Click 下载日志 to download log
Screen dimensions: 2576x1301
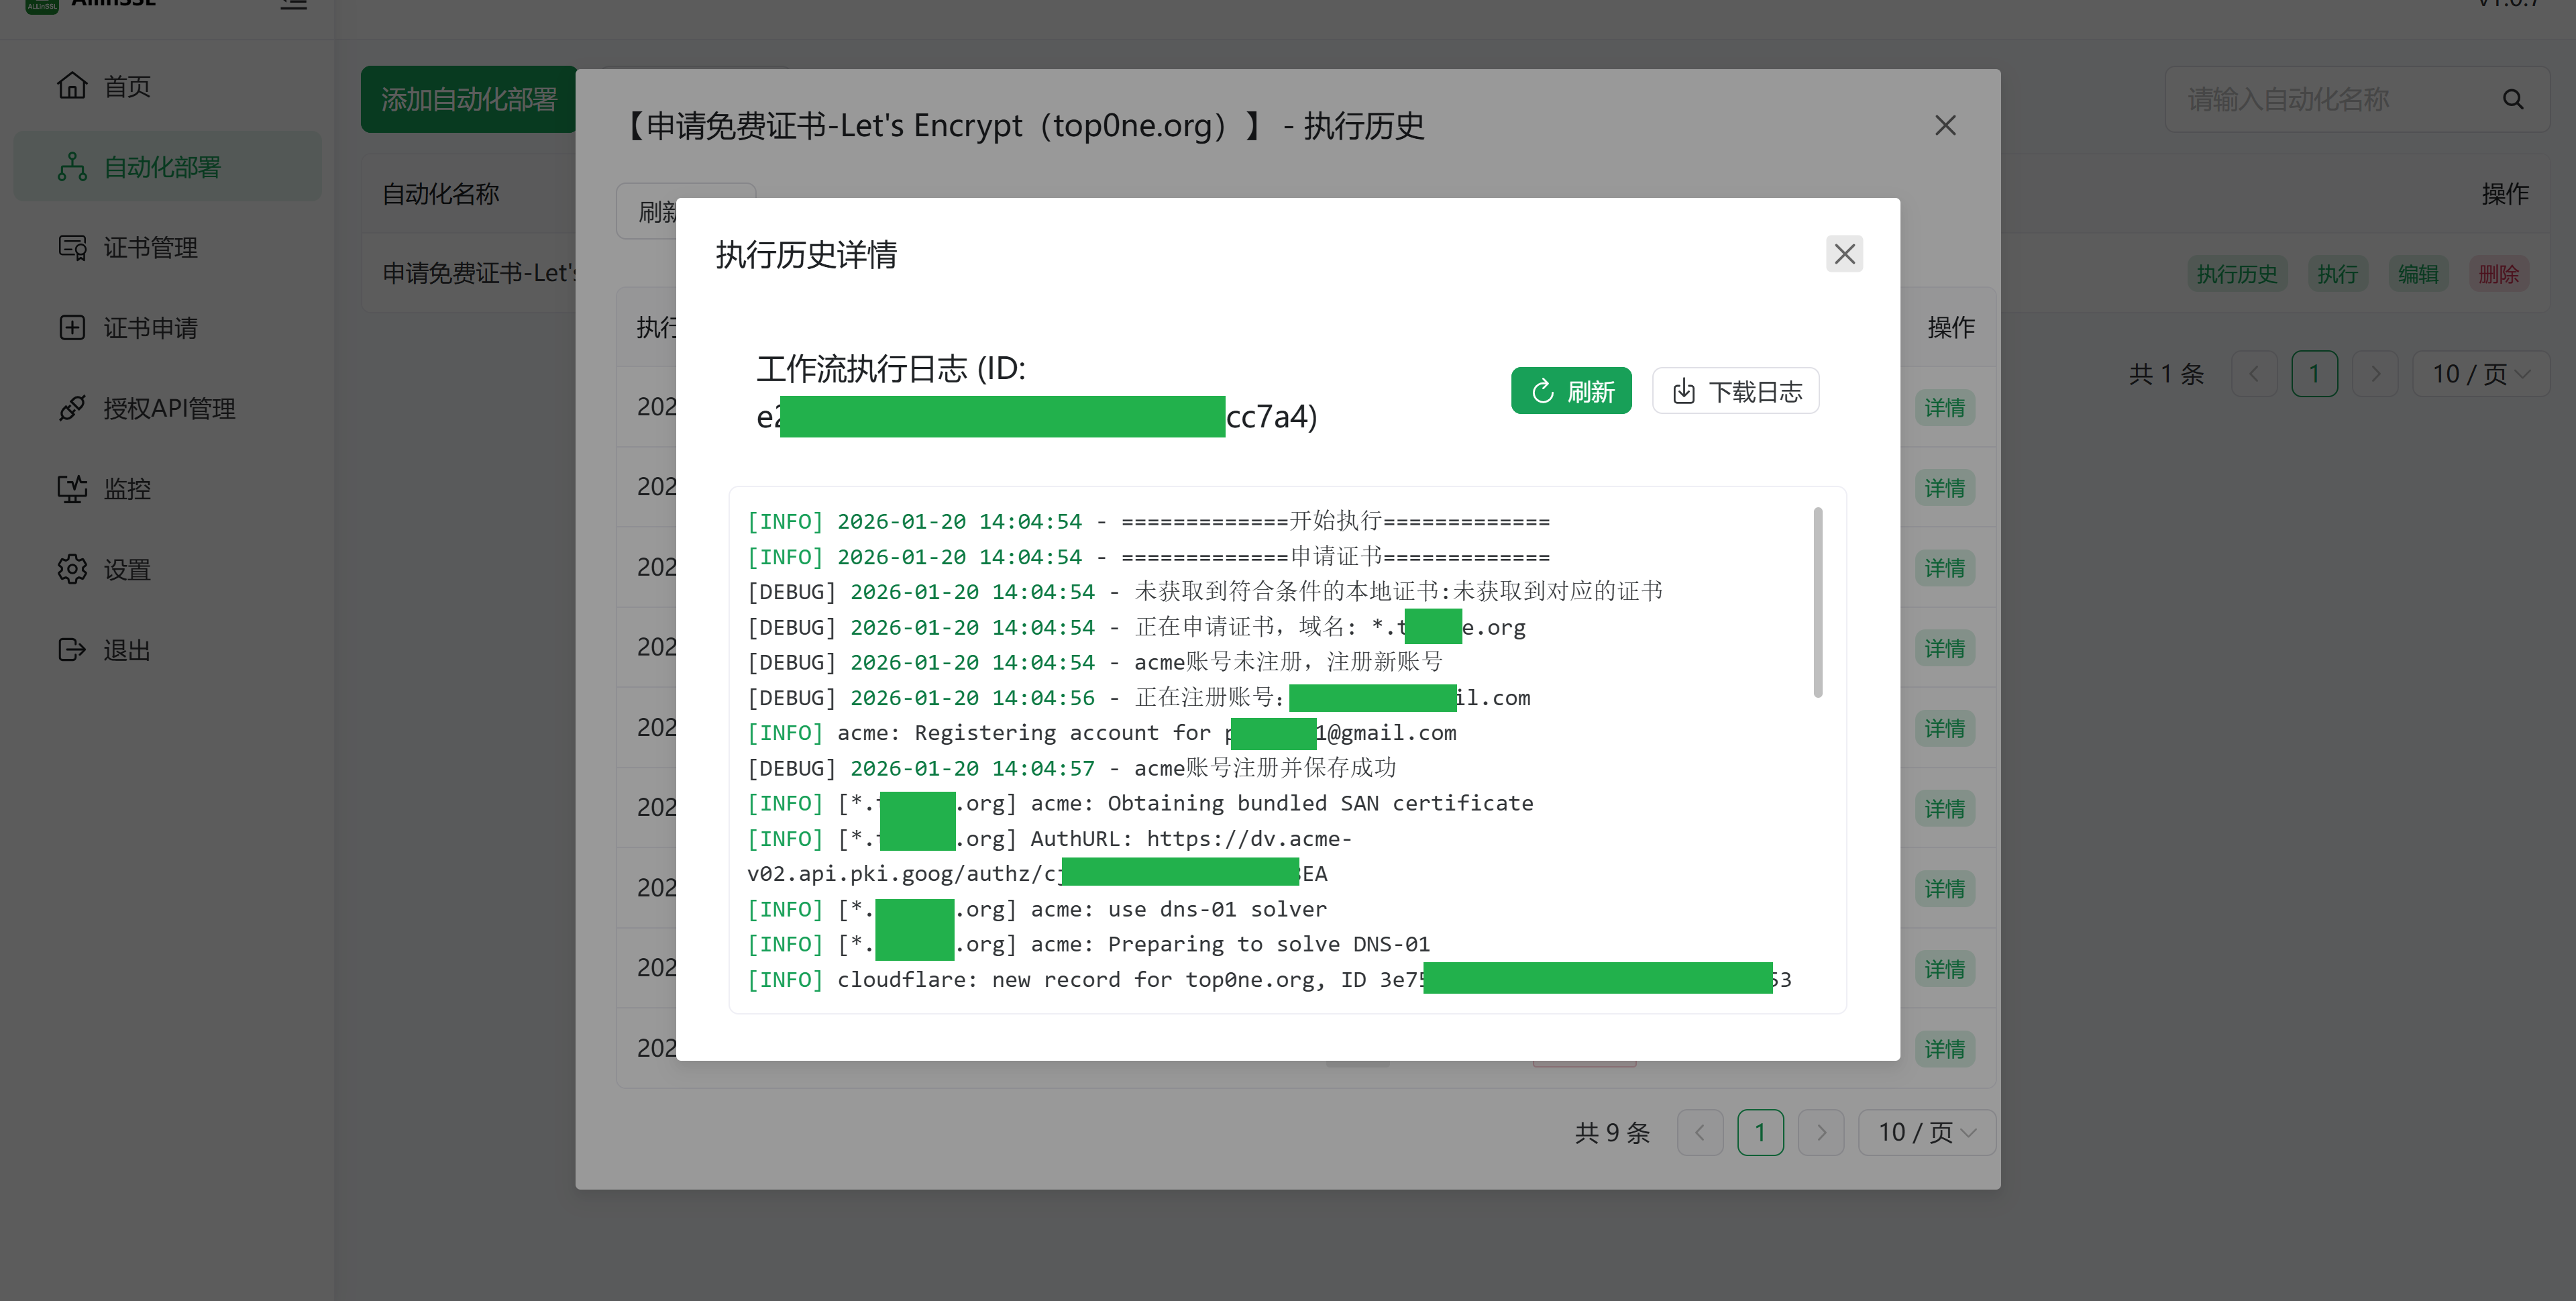pyautogui.click(x=1735, y=391)
